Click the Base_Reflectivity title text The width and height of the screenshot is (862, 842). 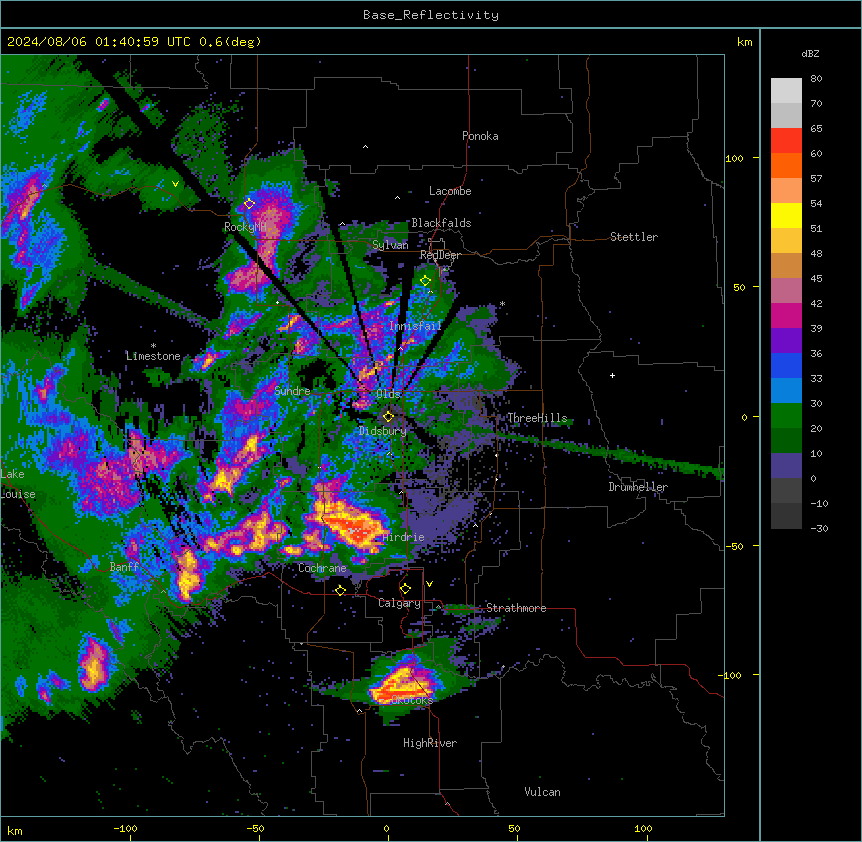(431, 15)
